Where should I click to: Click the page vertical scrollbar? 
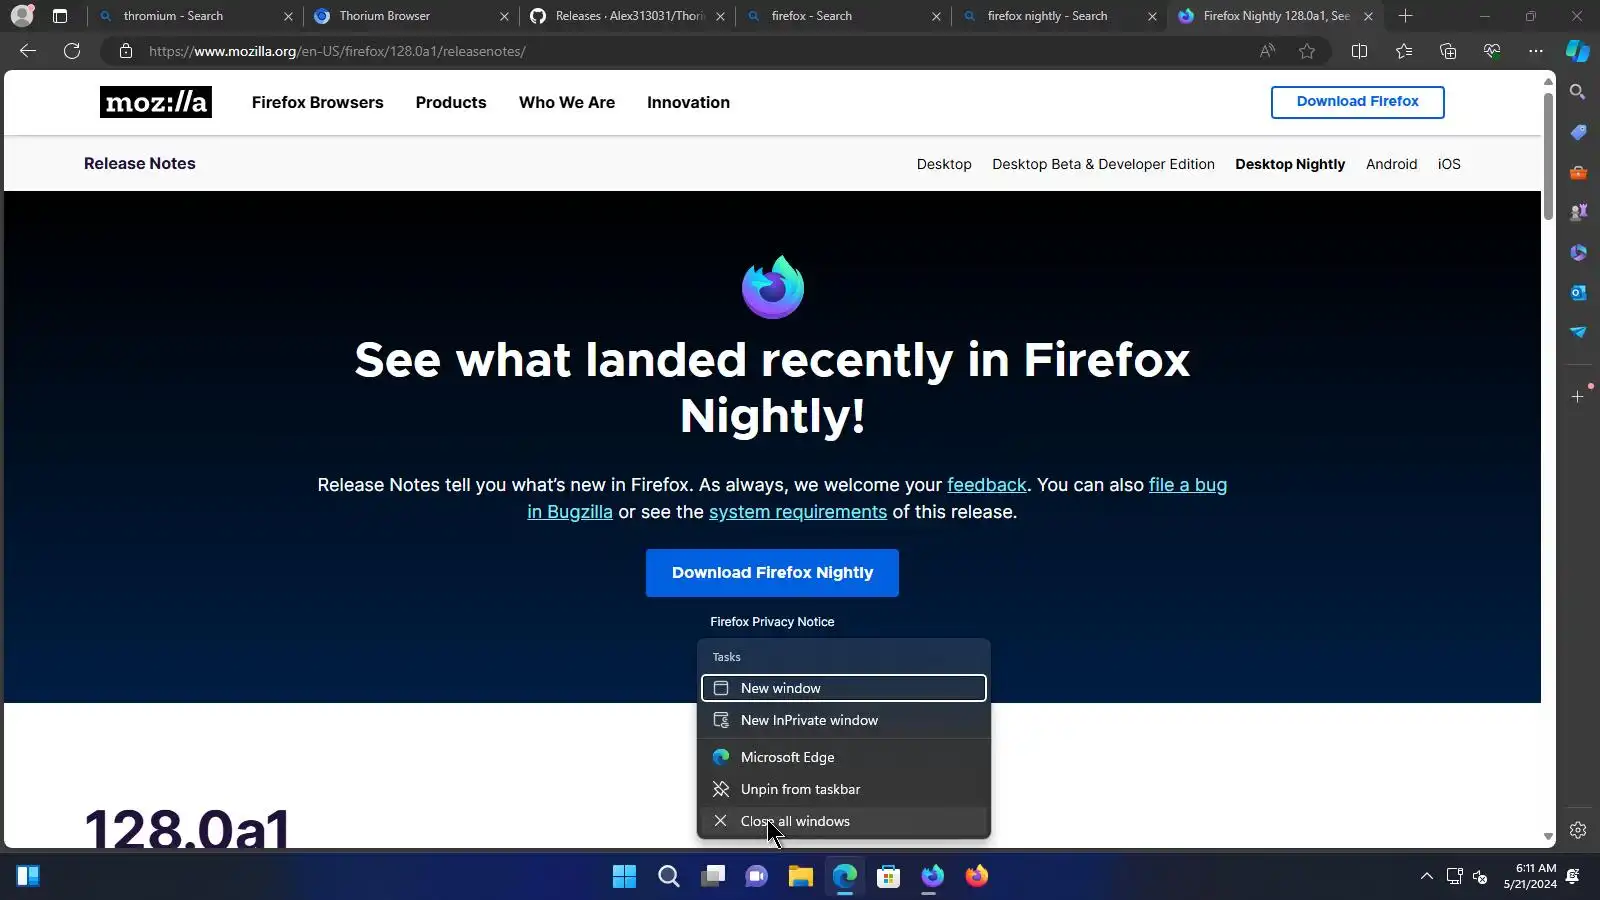tap(1548, 155)
